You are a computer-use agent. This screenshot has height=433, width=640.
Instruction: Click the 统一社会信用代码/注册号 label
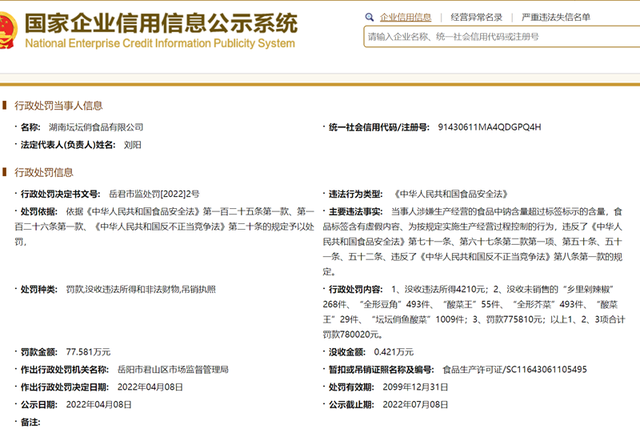click(x=379, y=127)
